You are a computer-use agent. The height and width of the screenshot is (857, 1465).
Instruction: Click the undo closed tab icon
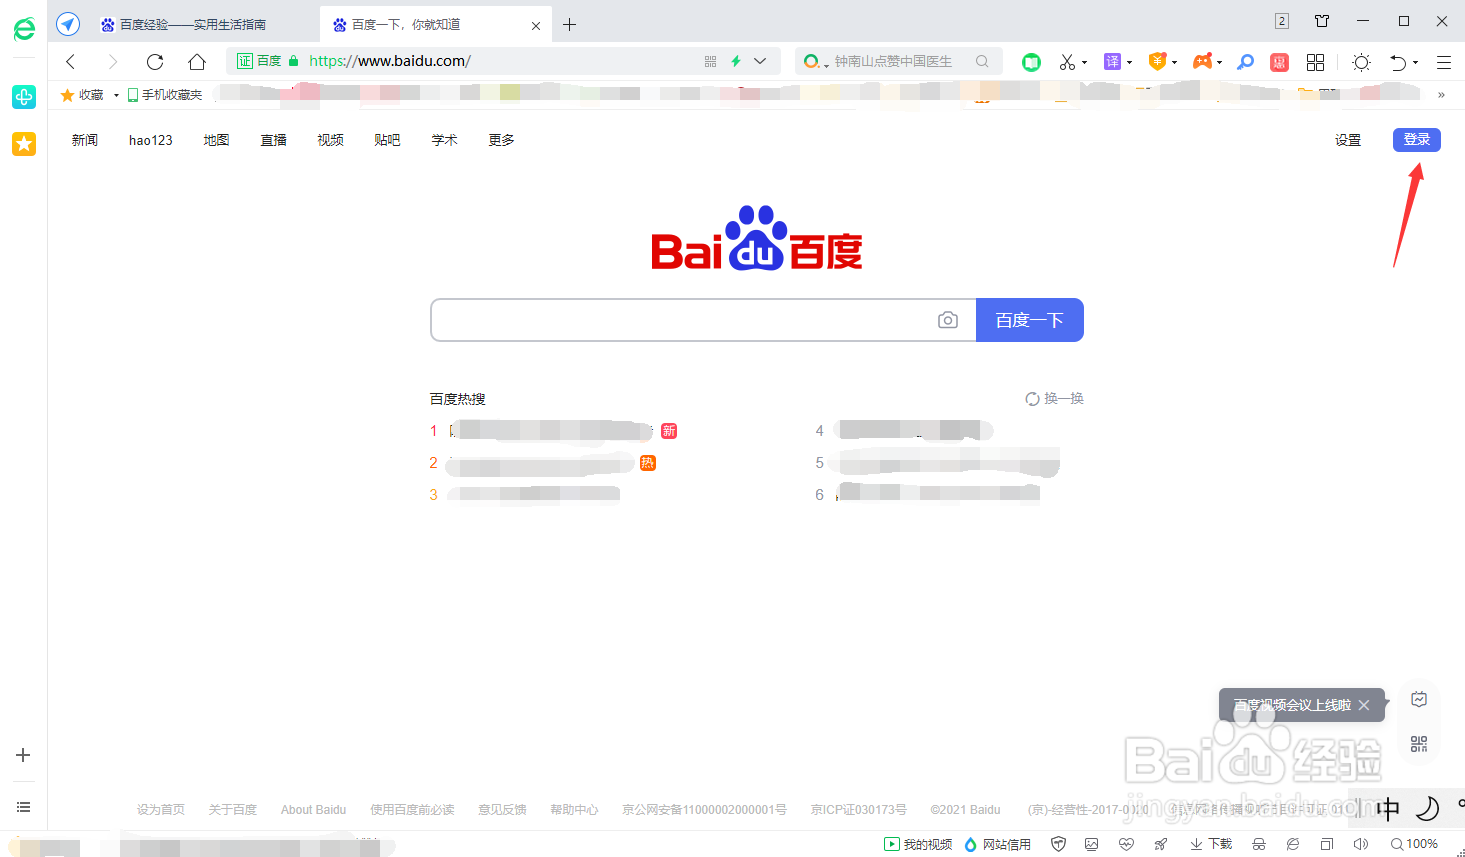pyautogui.click(x=1398, y=62)
